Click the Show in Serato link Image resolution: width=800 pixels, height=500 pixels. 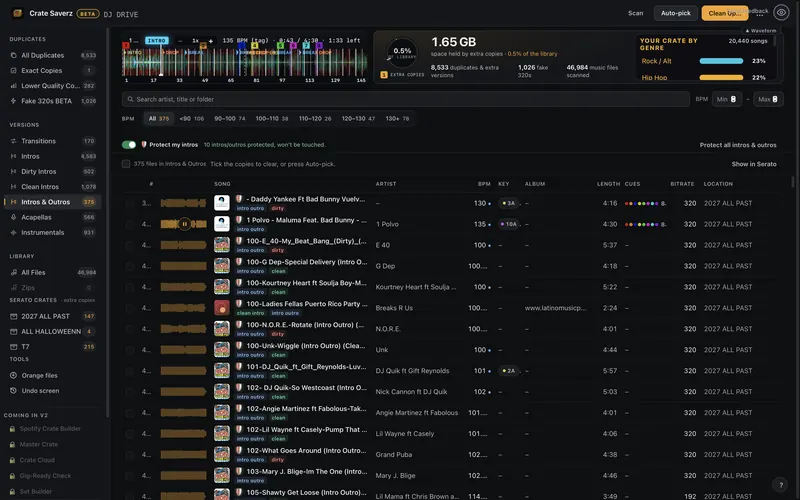(754, 164)
